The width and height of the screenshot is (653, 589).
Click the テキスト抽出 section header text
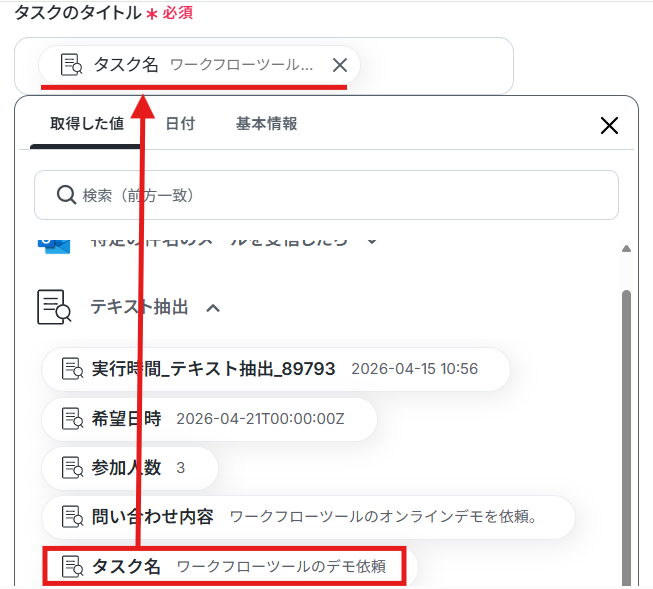point(139,307)
